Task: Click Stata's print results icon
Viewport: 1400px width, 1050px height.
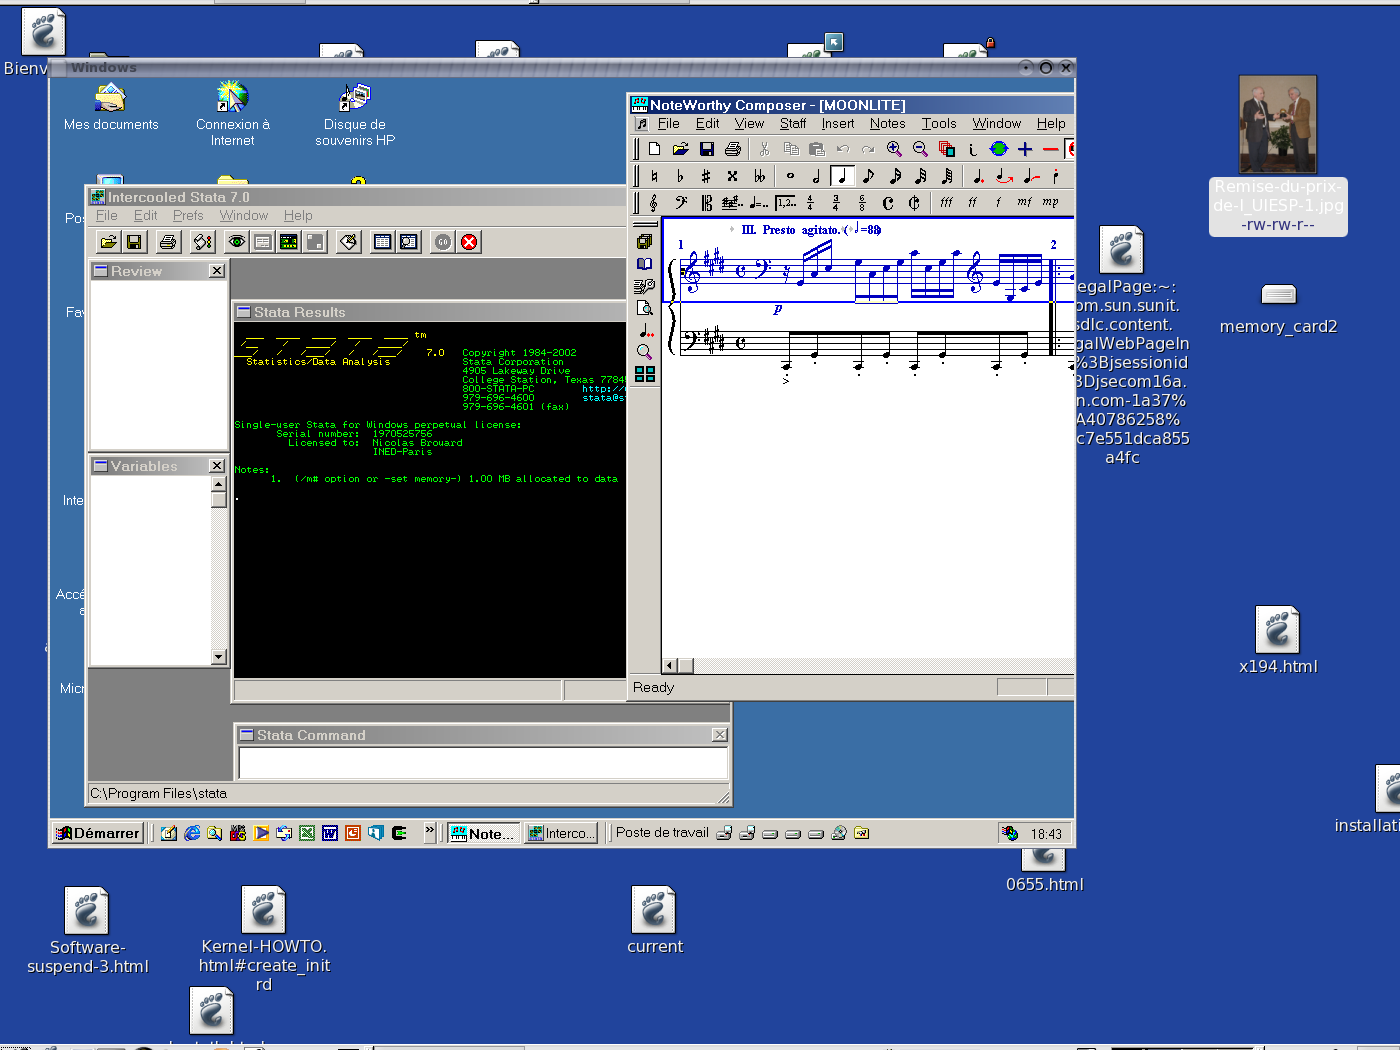Action: [168, 242]
